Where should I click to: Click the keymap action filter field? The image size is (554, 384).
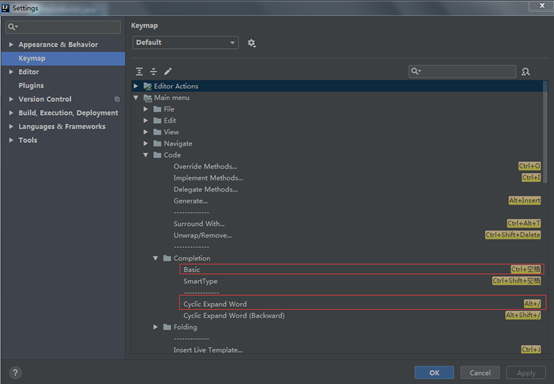point(462,71)
